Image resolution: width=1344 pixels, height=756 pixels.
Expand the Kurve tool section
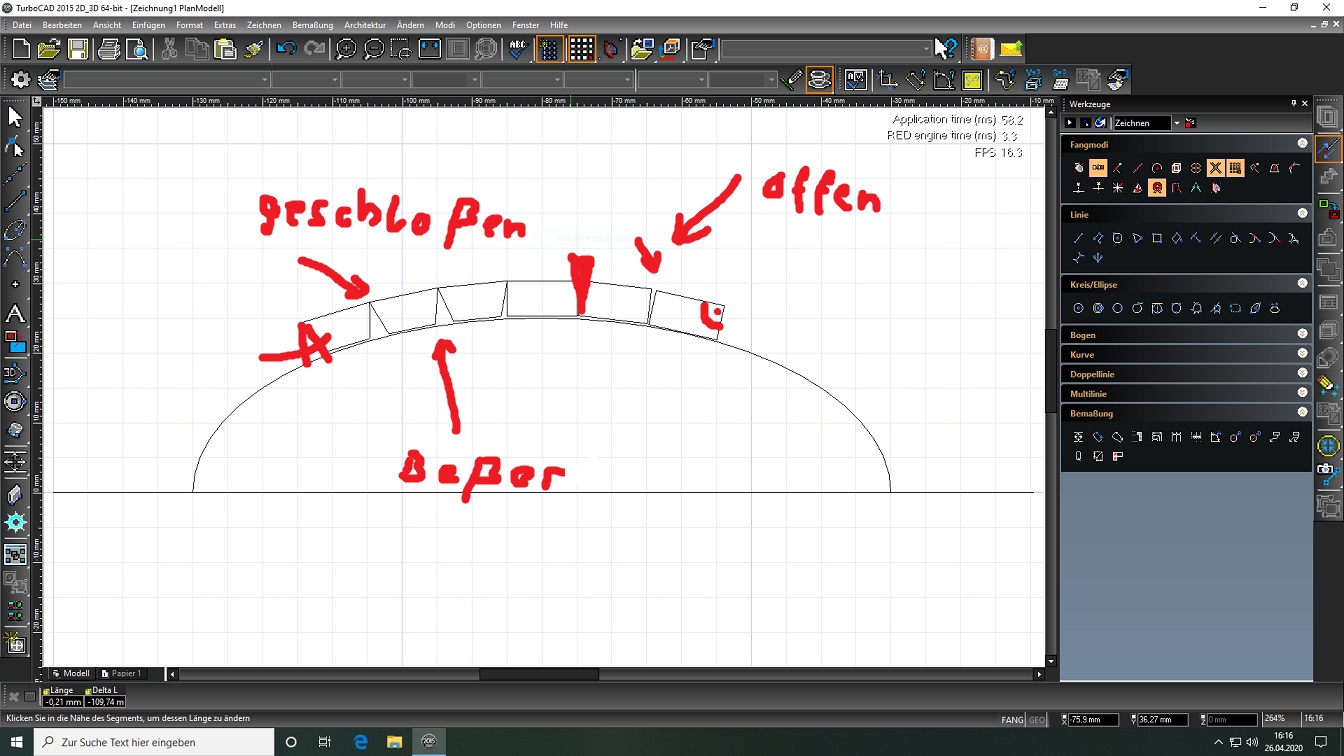(1082, 354)
